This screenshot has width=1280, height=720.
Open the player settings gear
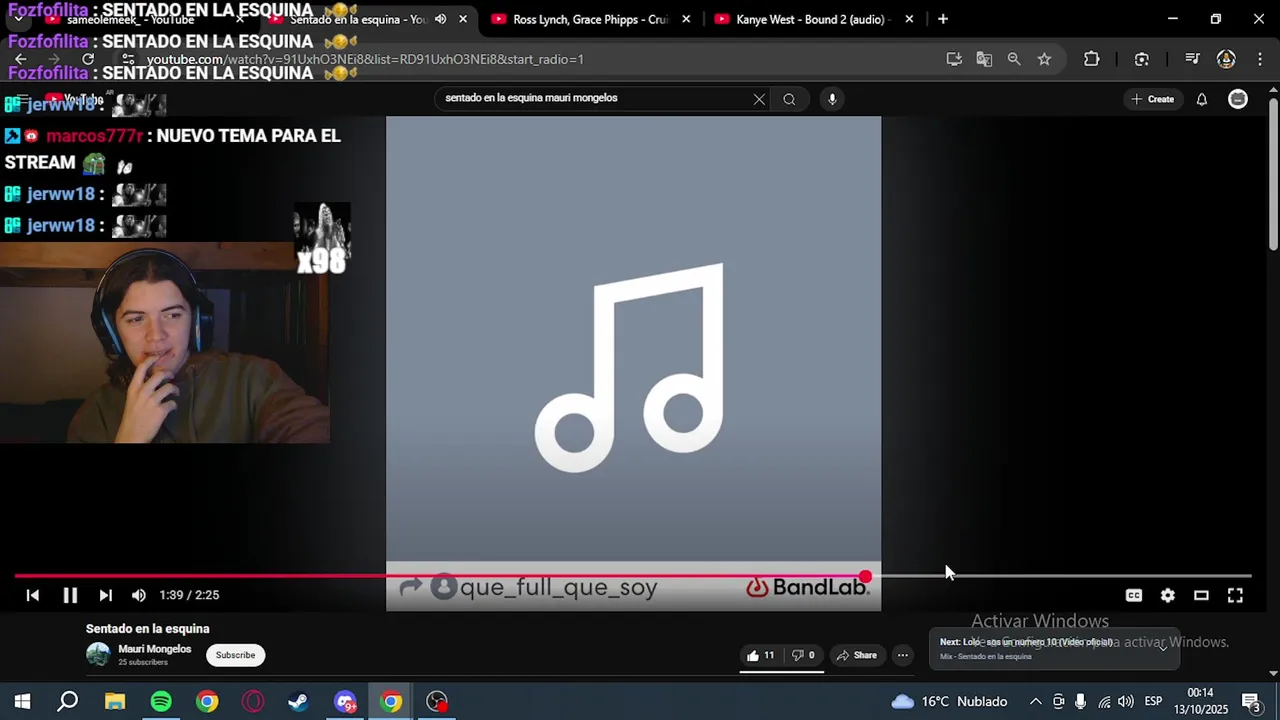coord(1168,595)
